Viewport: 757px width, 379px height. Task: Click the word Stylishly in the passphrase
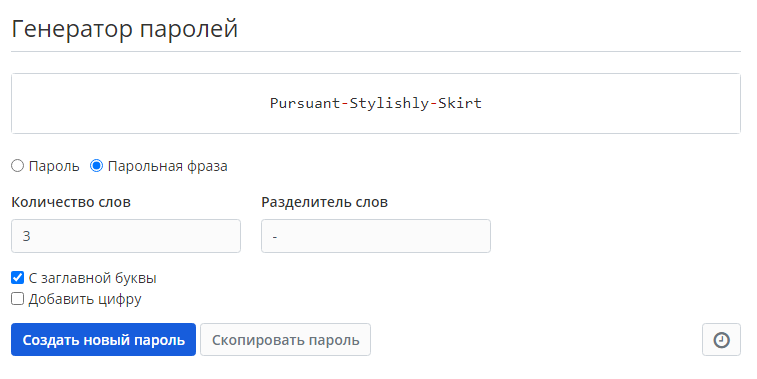click(389, 103)
